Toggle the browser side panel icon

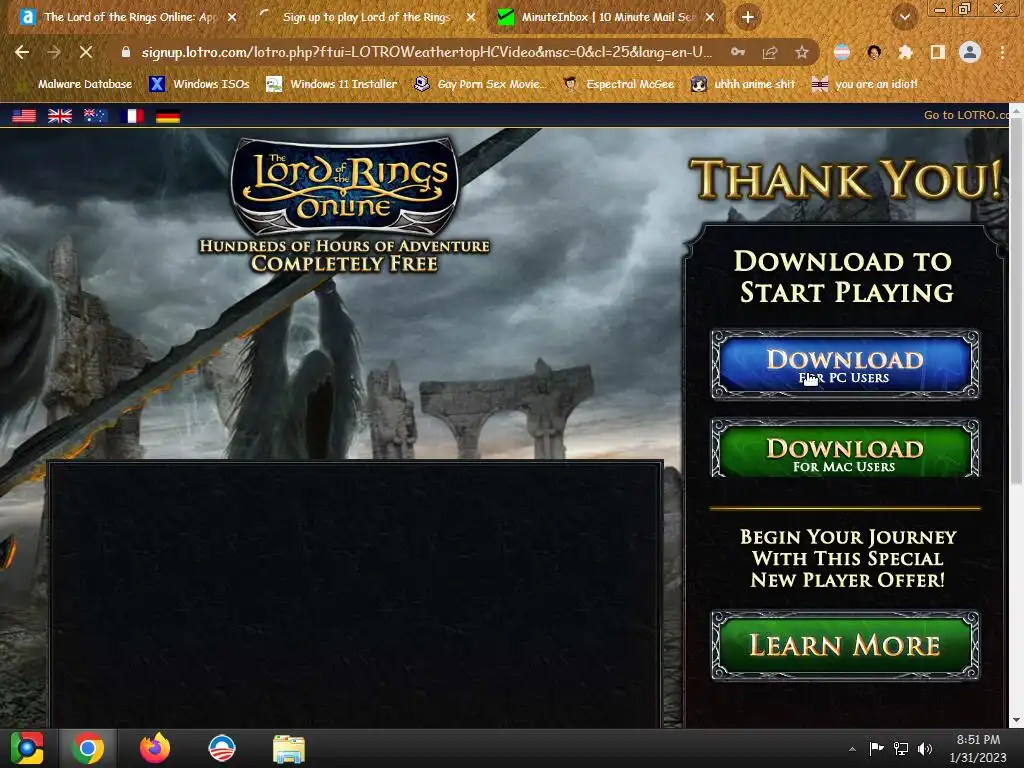coord(937,52)
